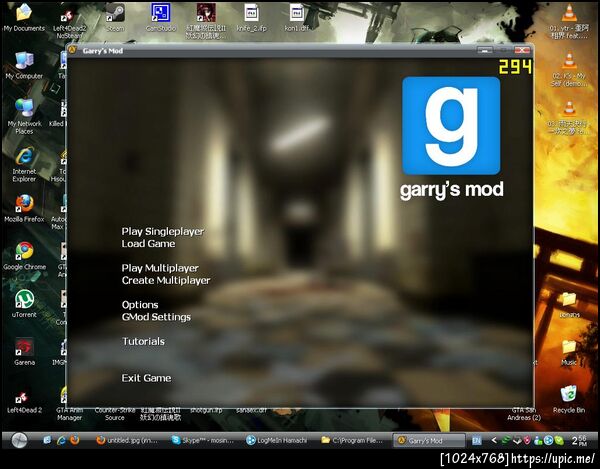Open GMod Settings

pos(156,317)
